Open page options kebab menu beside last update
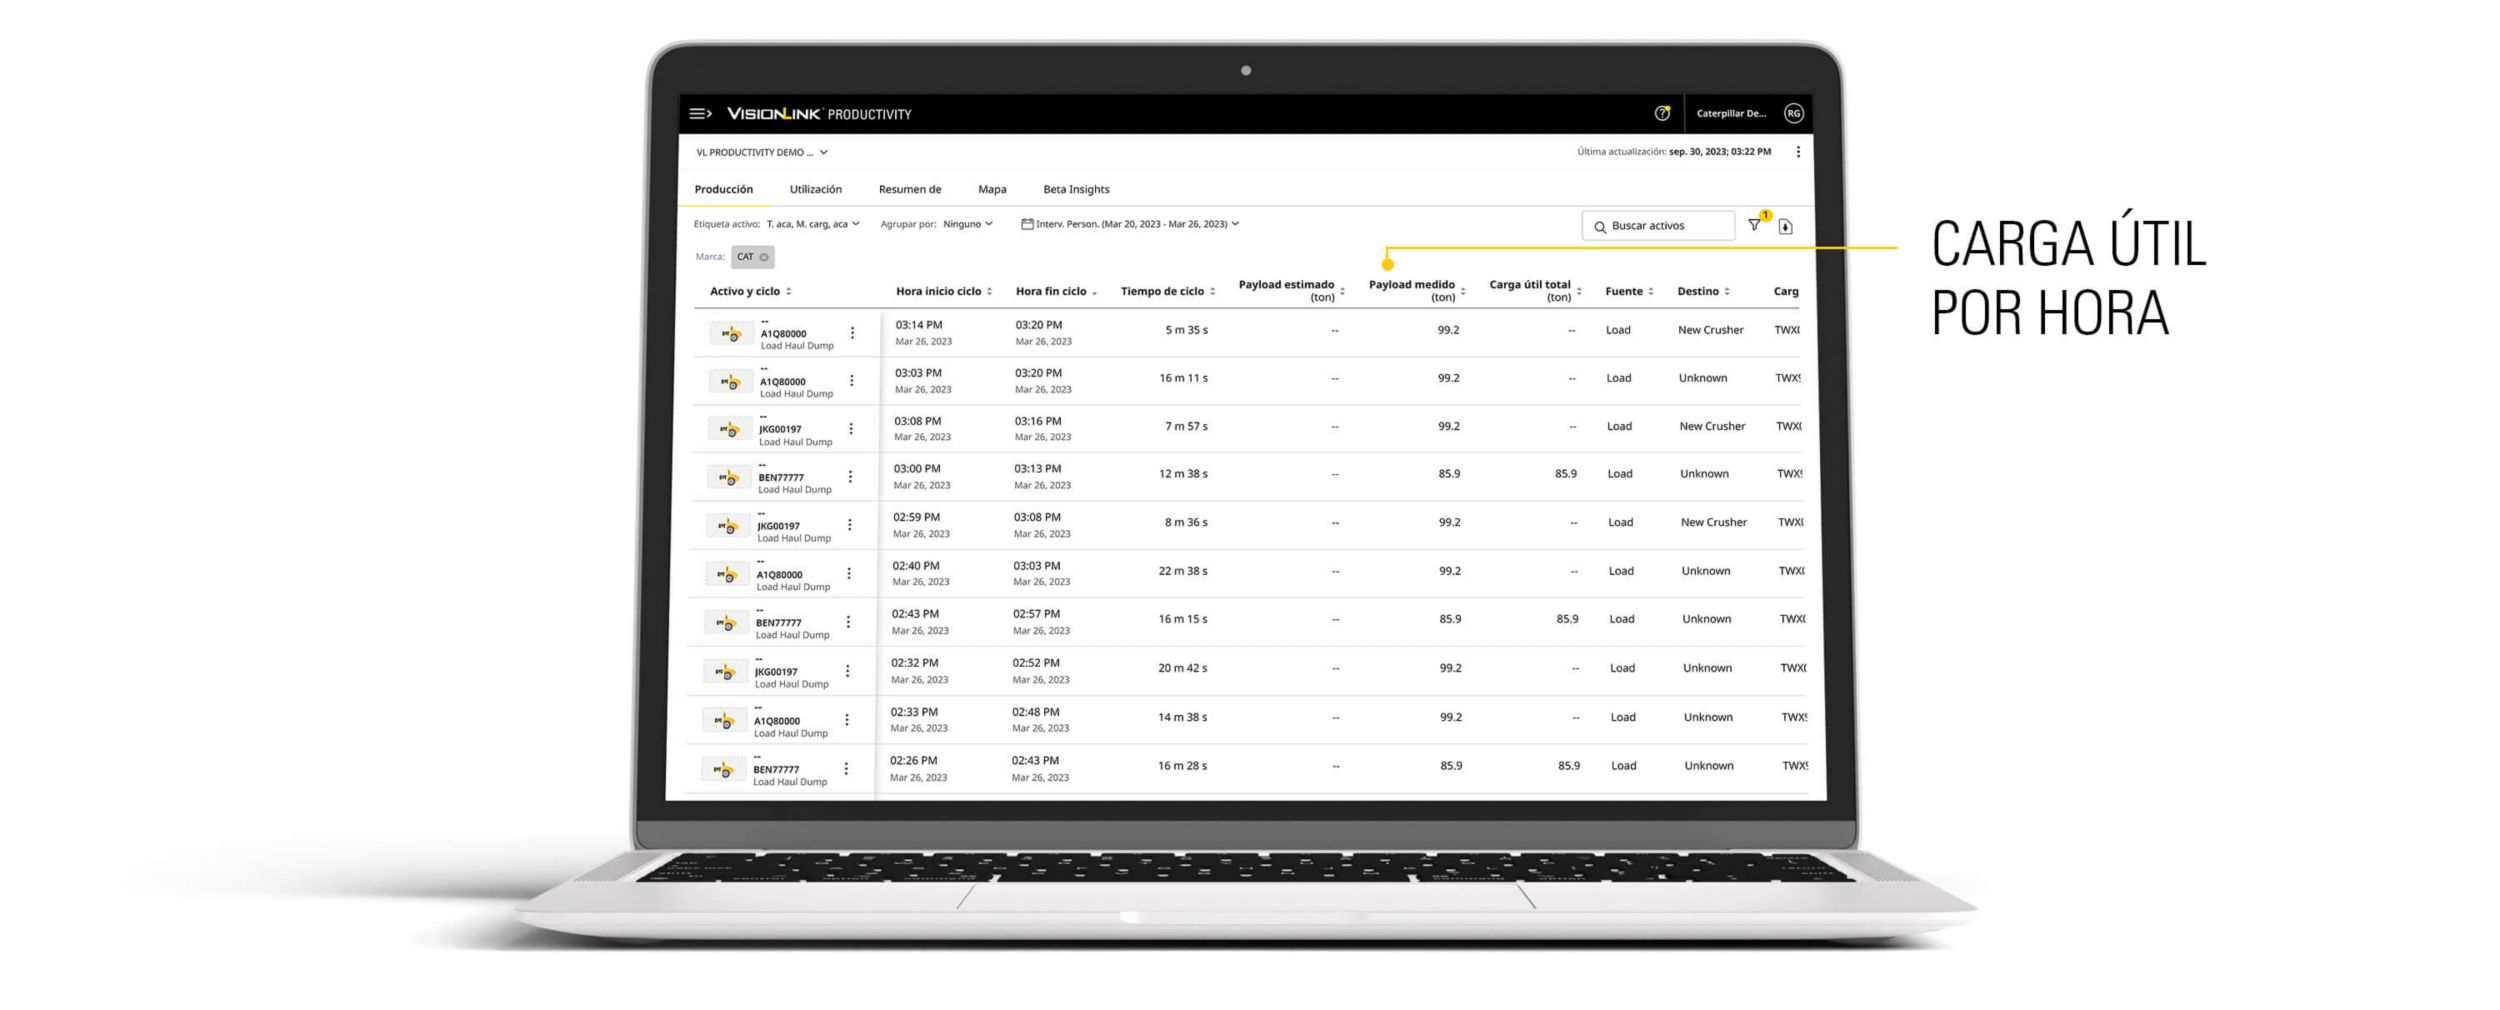Viewport: 2500px width, 1010px height. point(1798,152)
